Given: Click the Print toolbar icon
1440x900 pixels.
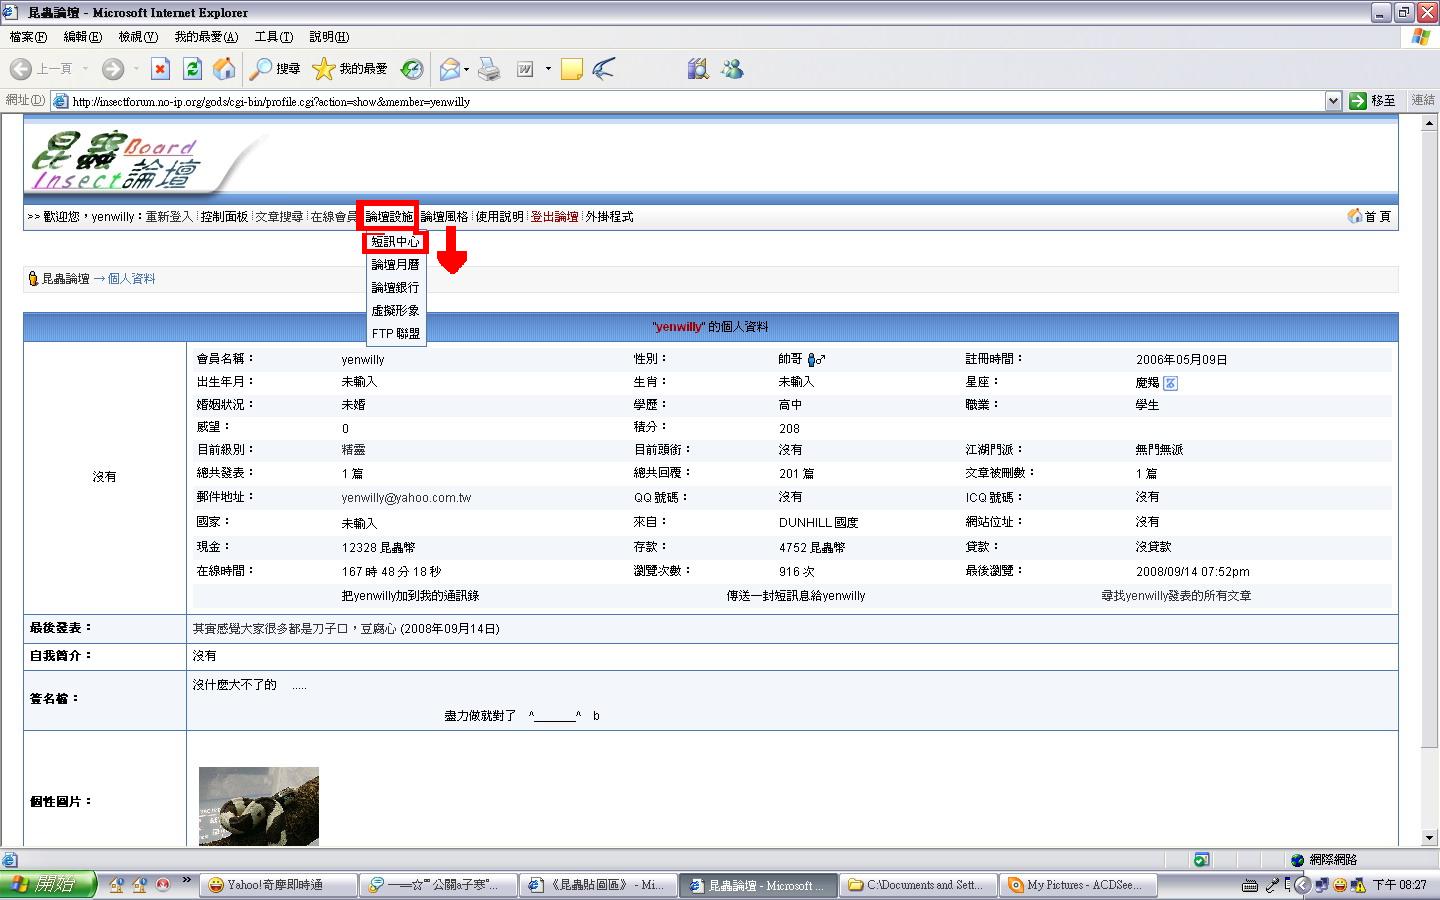Looking at the screenshot, I should pyautogui.click(x=489, y=69).
